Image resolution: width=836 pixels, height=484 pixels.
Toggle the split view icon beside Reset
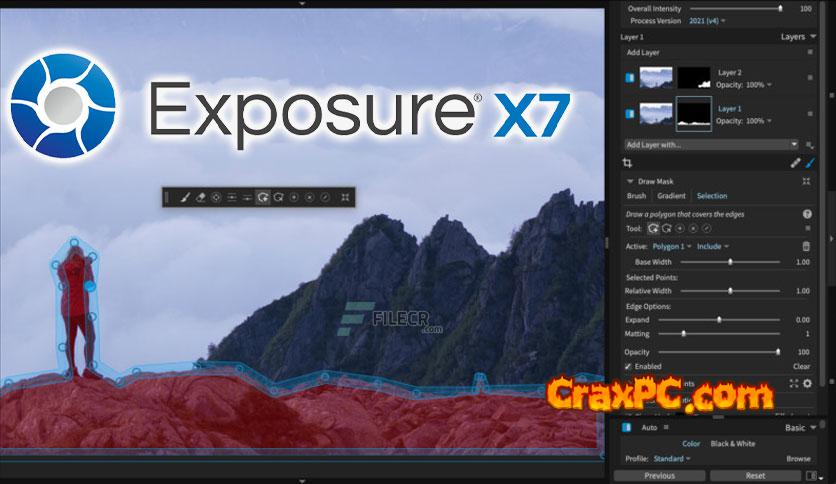point(811,475)
